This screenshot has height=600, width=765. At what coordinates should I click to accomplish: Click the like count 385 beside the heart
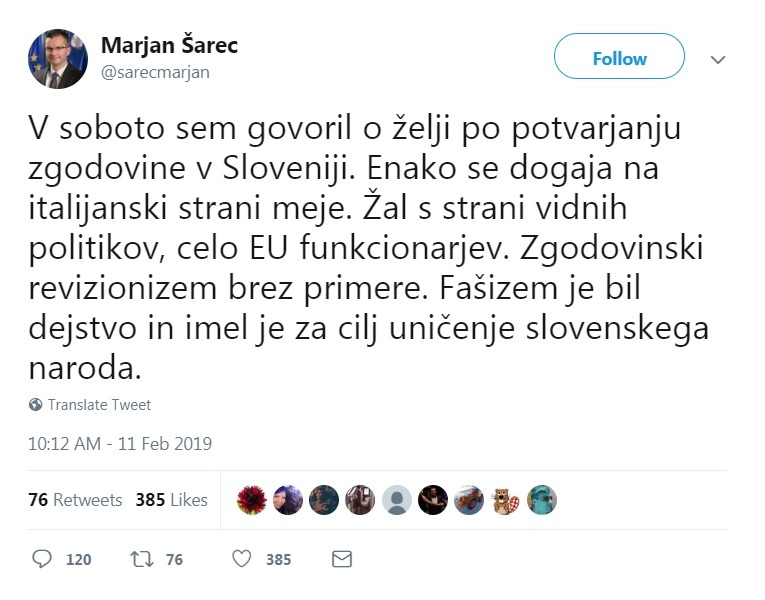tap(278, 560)
